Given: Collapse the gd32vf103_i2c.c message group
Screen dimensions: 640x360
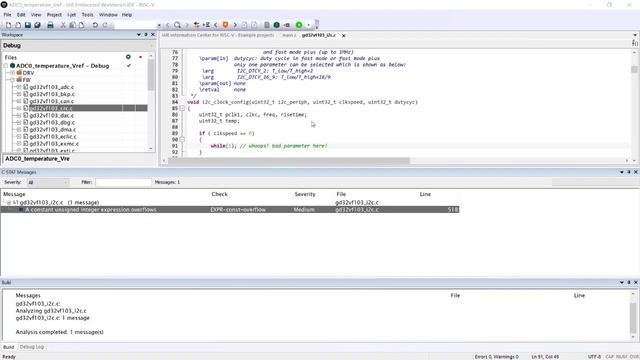Looking at the screenshot, I should (x=9, y=202).
